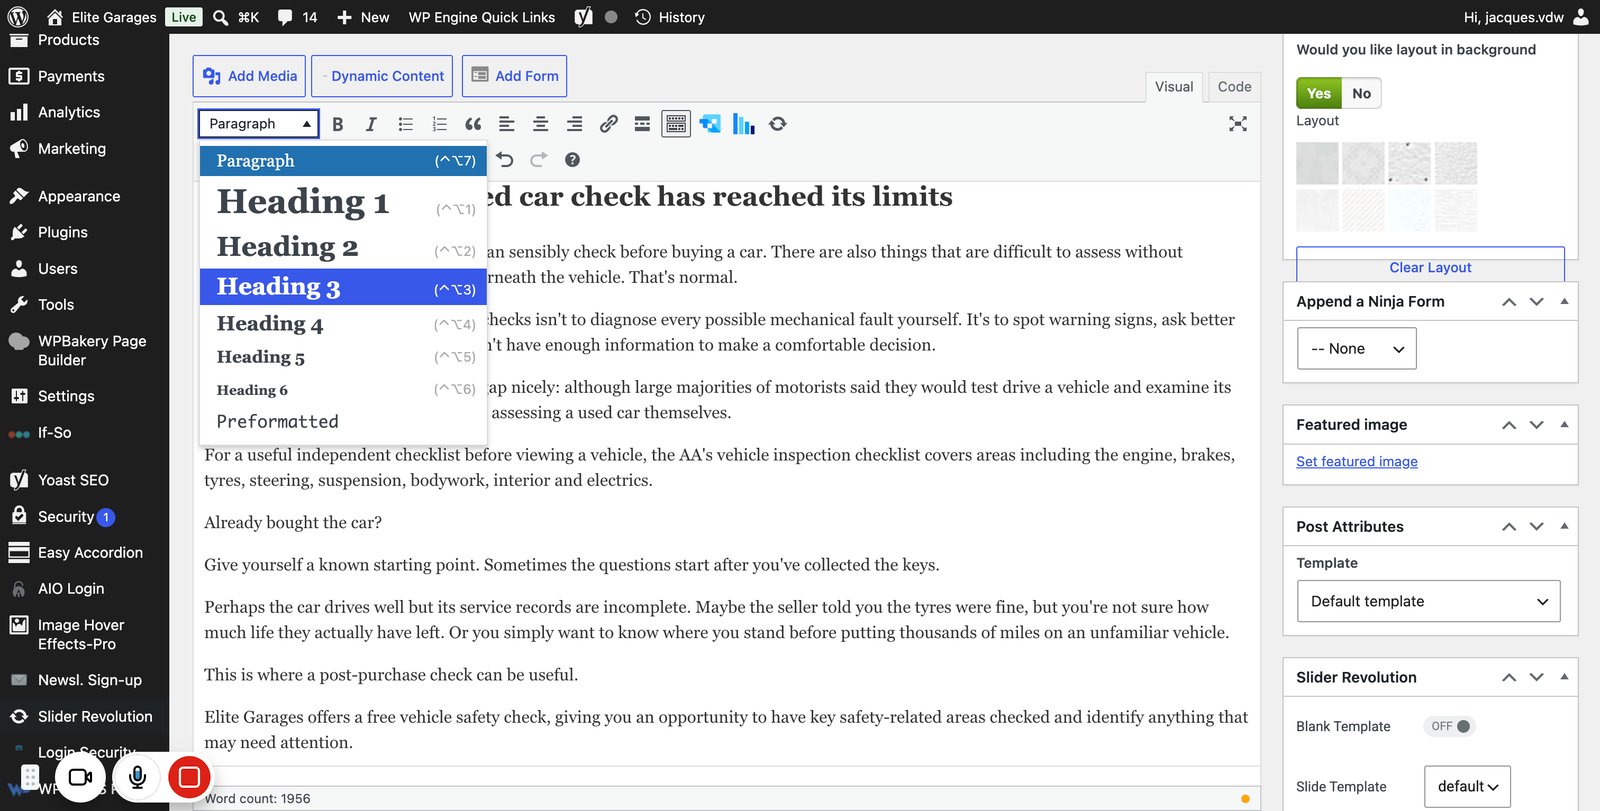Stop the screen recording red button

189,777
